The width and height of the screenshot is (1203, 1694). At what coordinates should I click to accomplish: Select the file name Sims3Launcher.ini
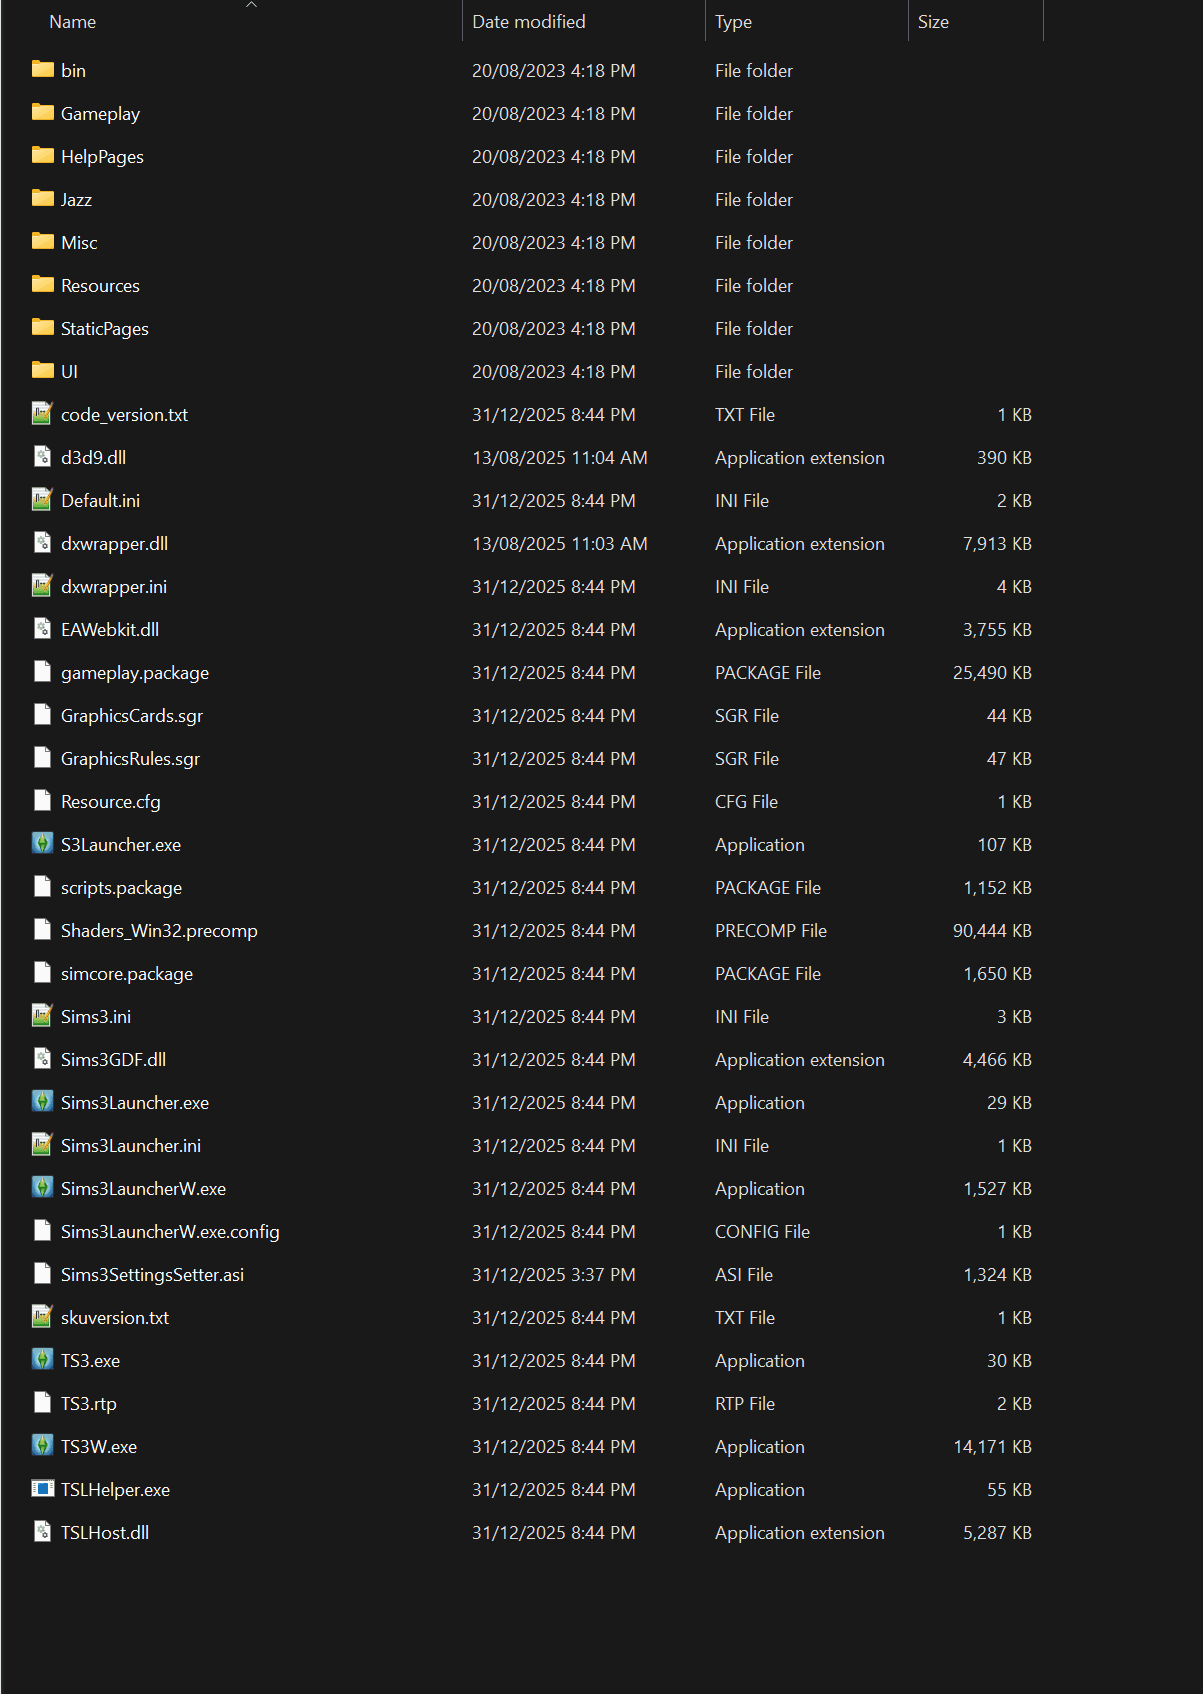coord(131,1146)
